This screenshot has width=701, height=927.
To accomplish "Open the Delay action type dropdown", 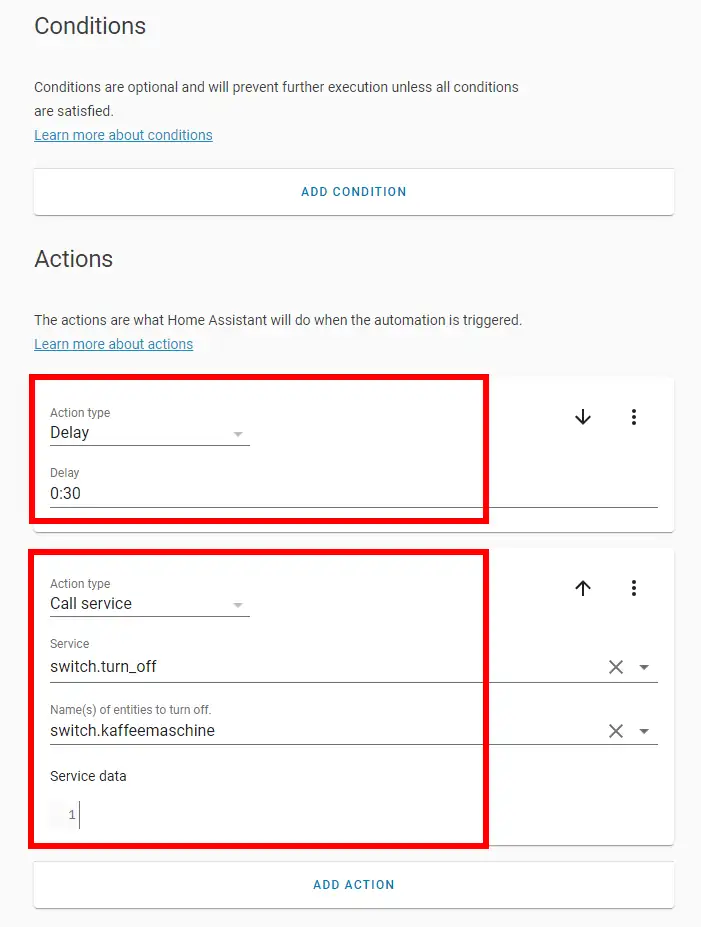I will pos(149,433).
